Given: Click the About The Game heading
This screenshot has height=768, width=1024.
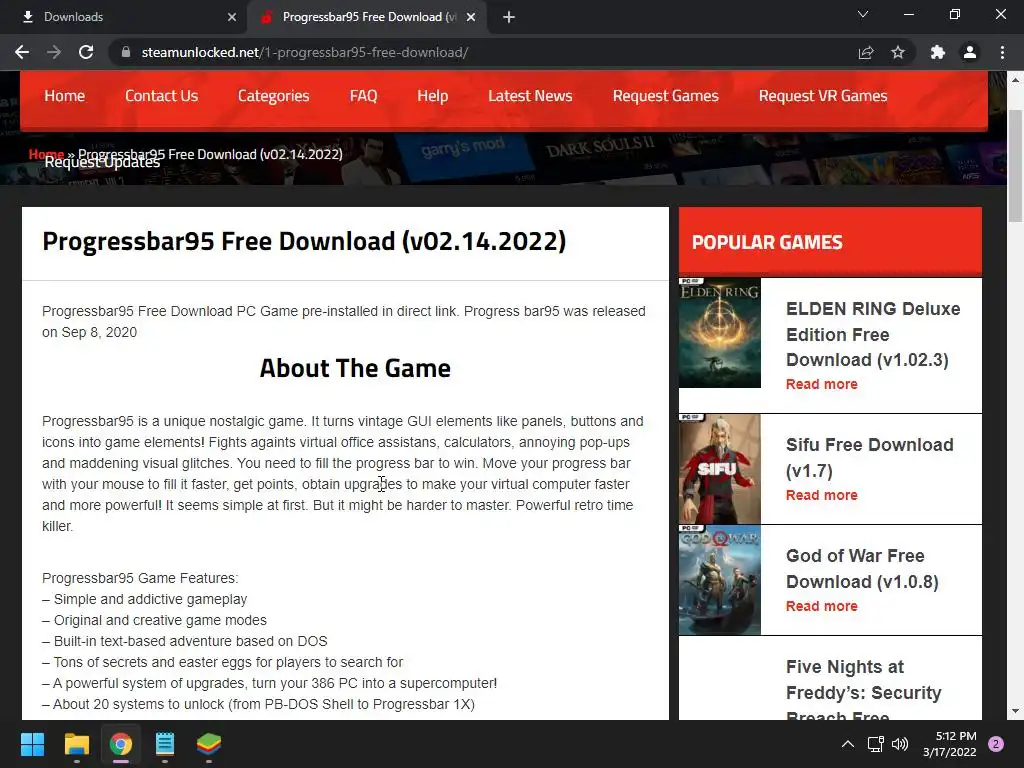Looking at the screenshot, I should coord(355,368).
